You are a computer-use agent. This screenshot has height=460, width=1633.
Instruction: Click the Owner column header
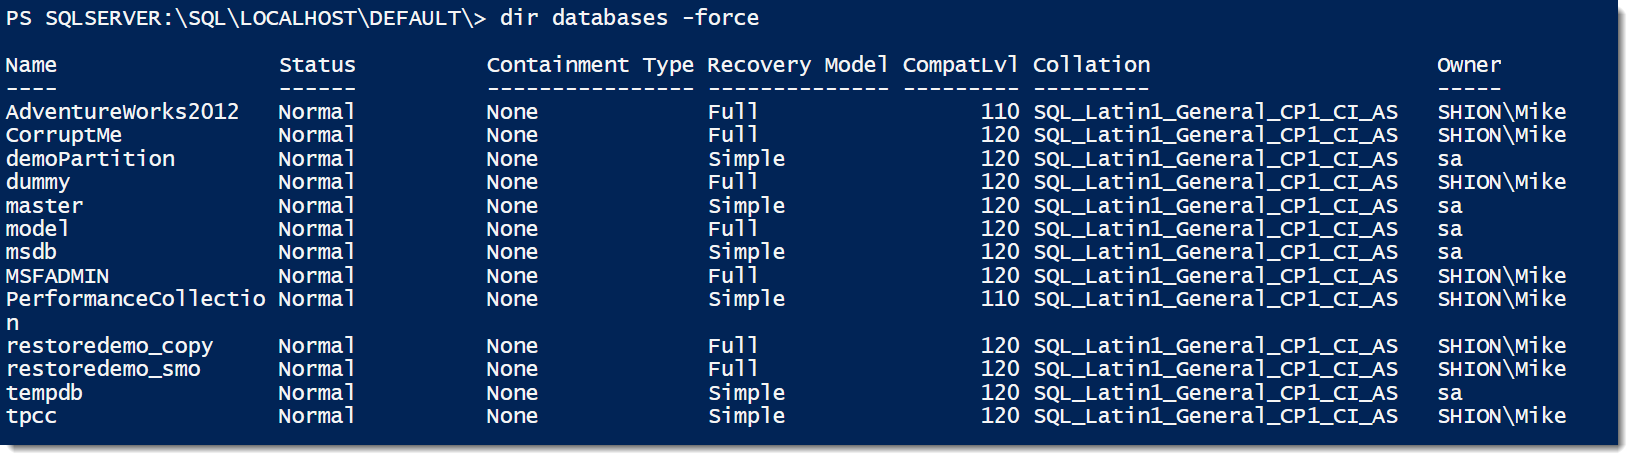(x=1469, y=65)
